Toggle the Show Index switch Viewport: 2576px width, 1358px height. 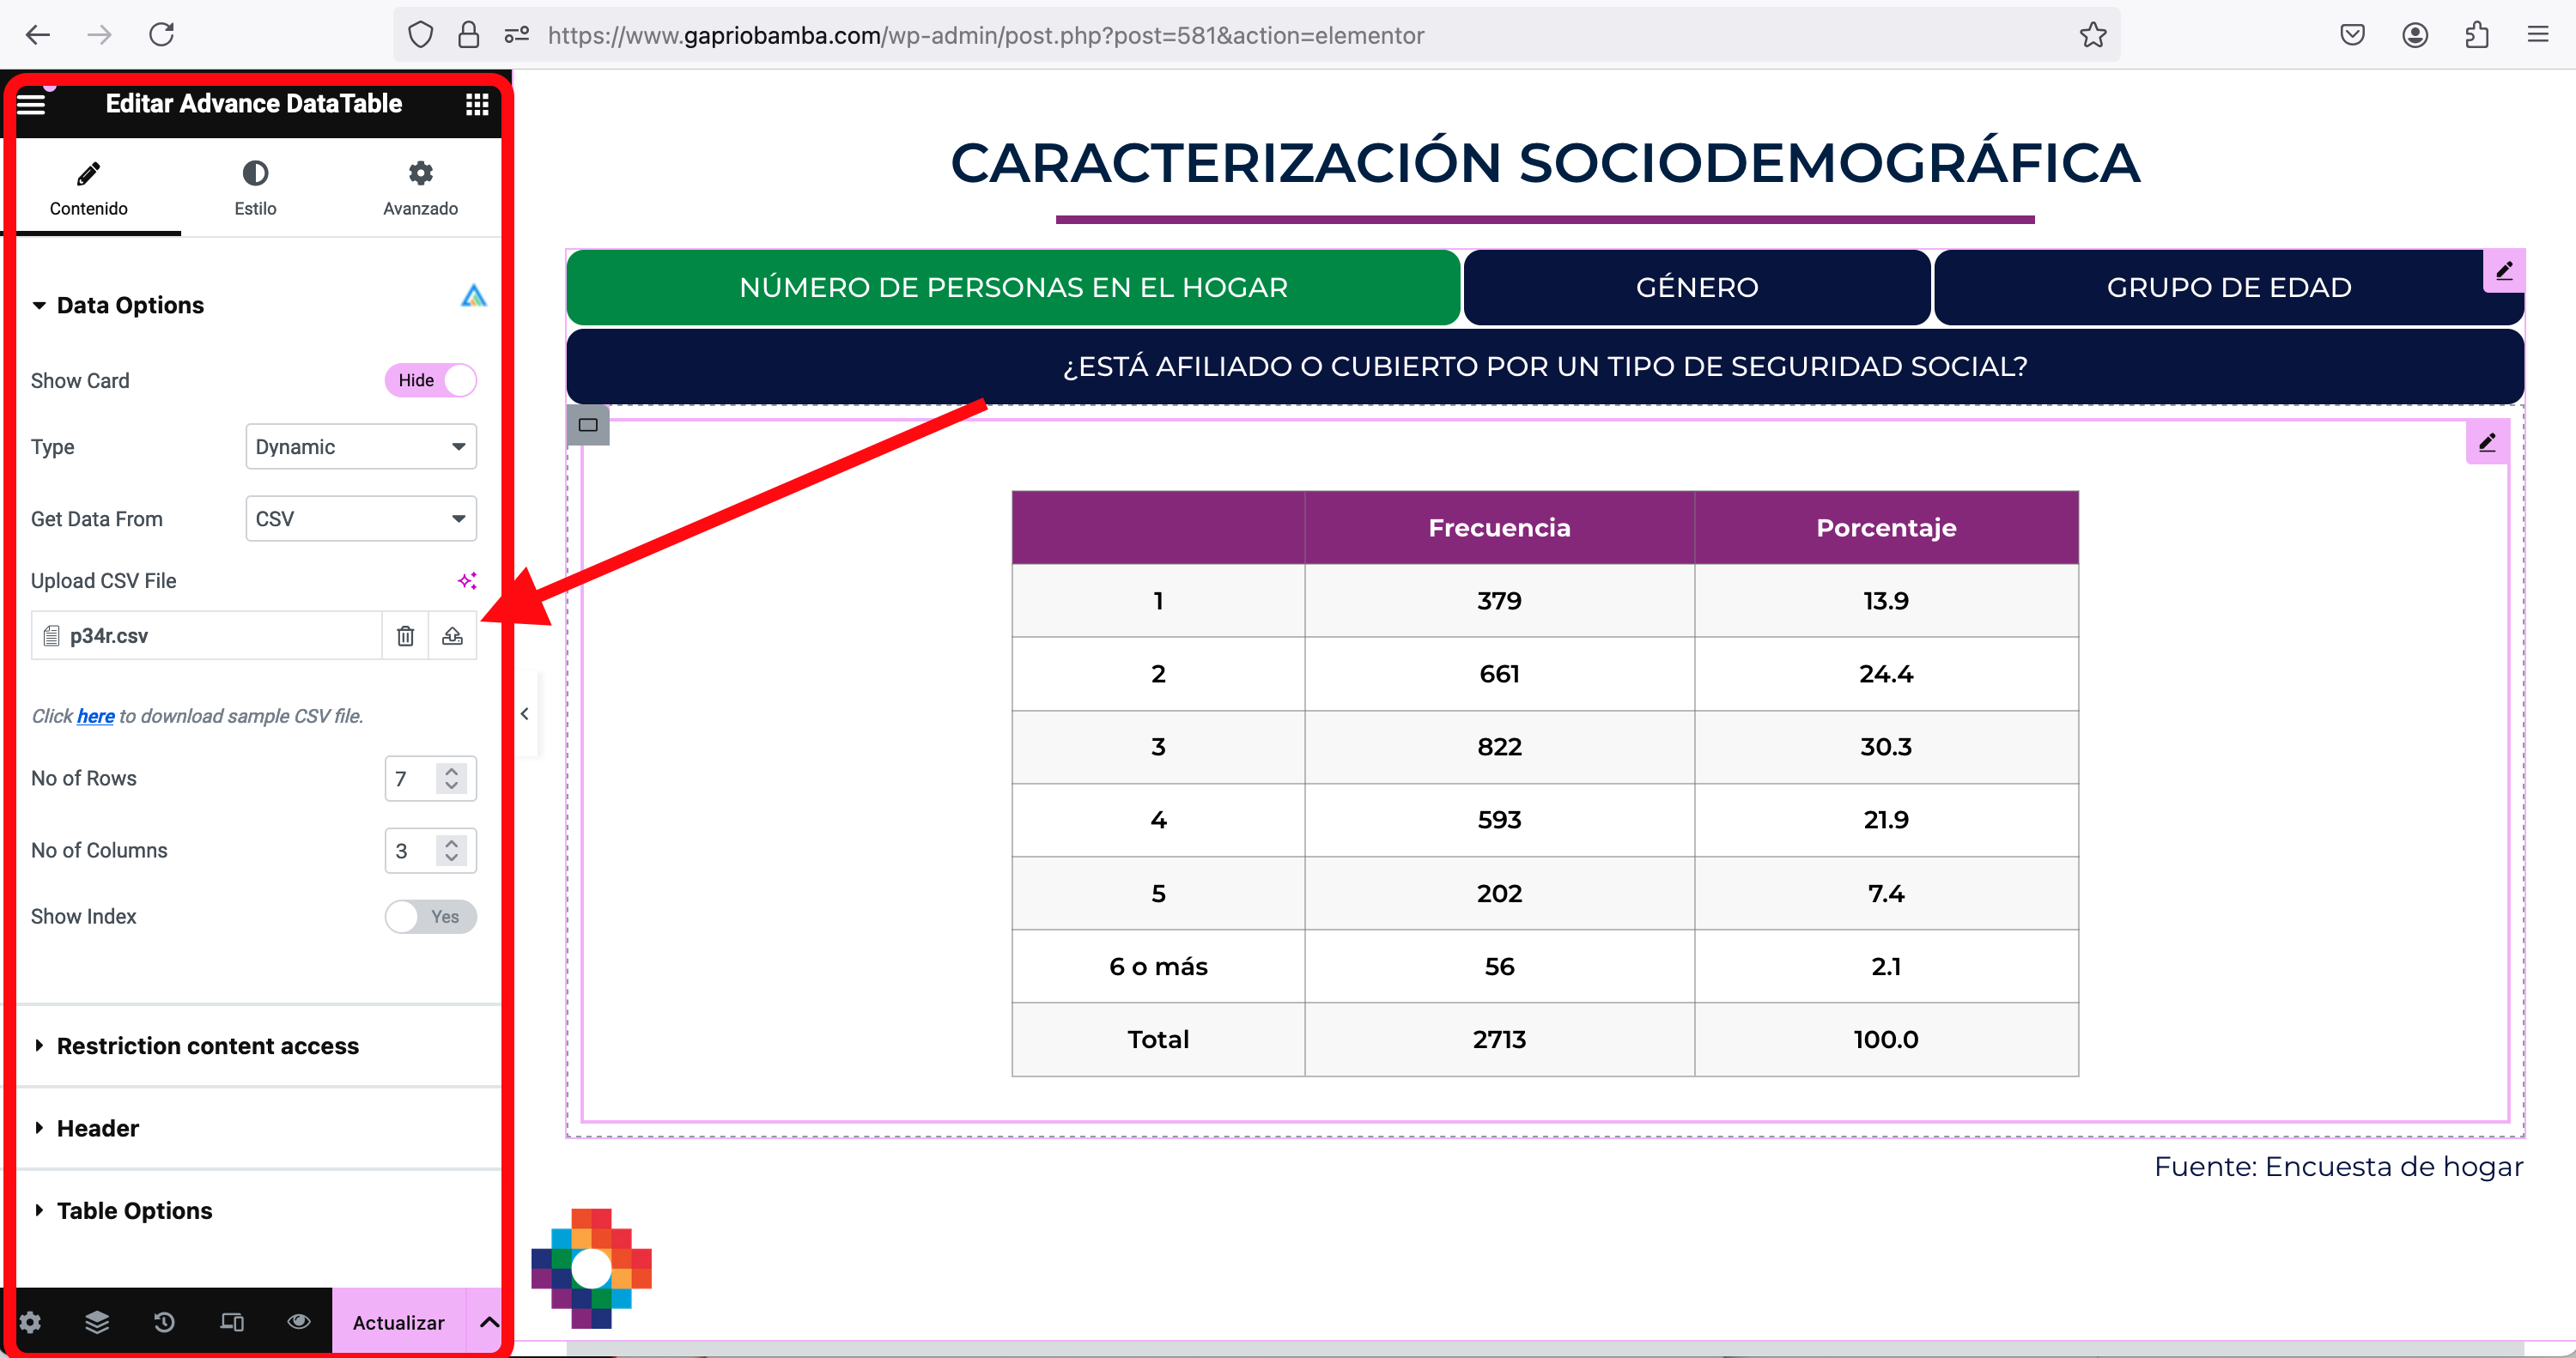pos(430,916)
